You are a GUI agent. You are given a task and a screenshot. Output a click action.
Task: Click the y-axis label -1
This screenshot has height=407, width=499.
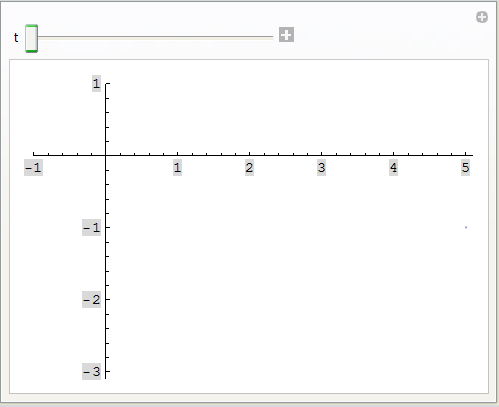91,228
